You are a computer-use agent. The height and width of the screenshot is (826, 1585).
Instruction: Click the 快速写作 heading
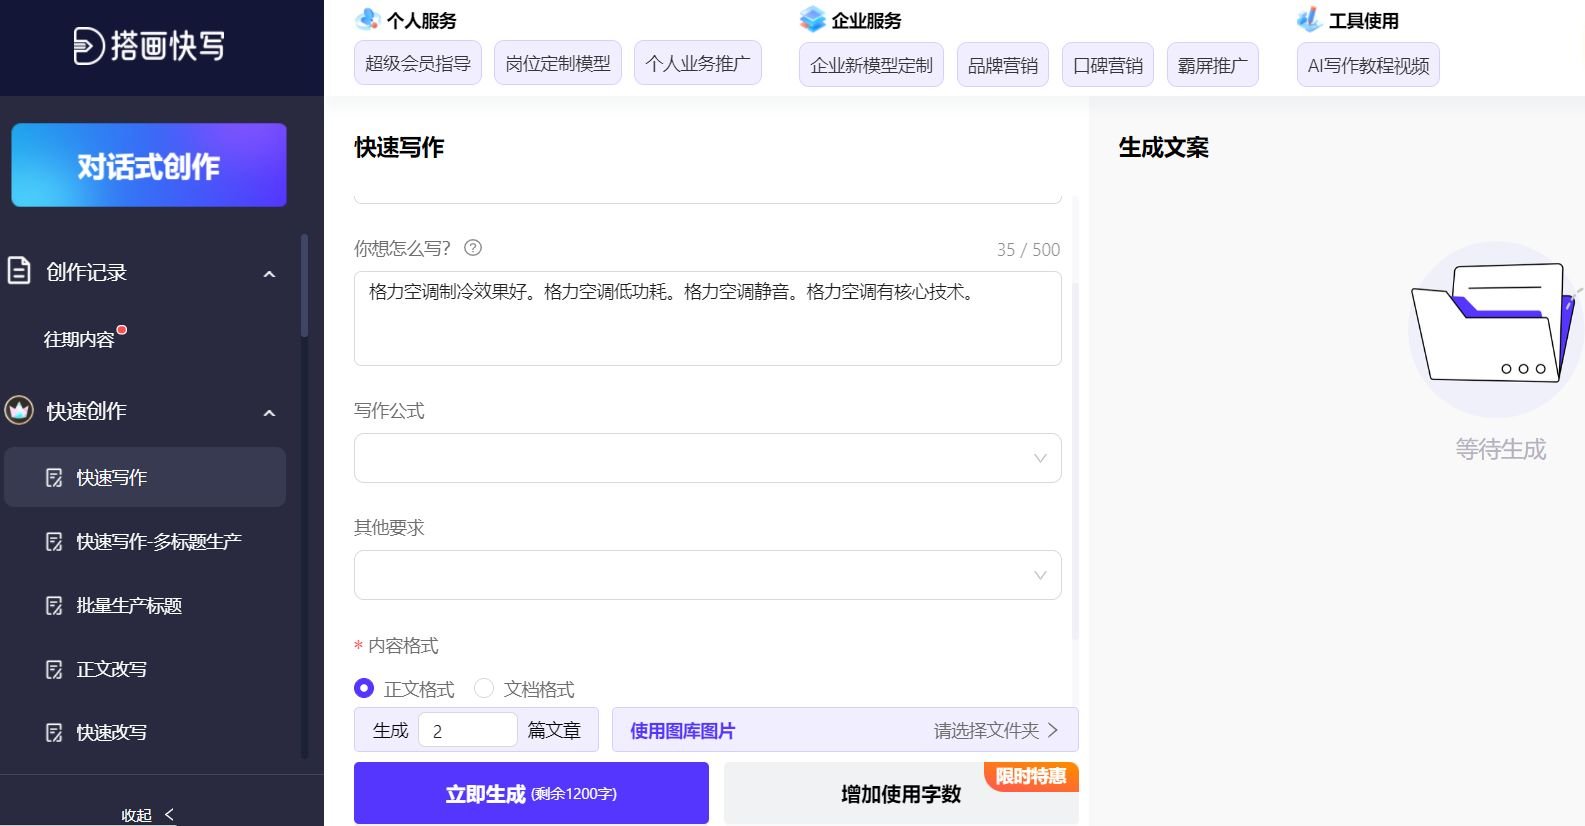point(399,147)
